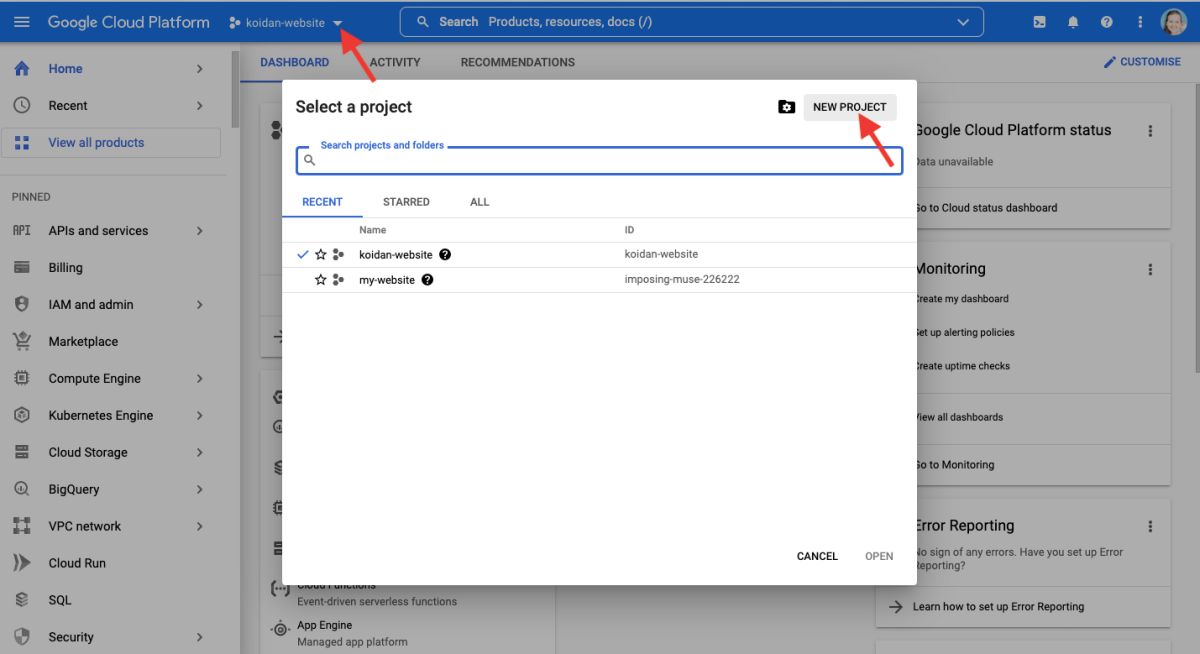Open the ACTIVITY tab

click(395, 62)
